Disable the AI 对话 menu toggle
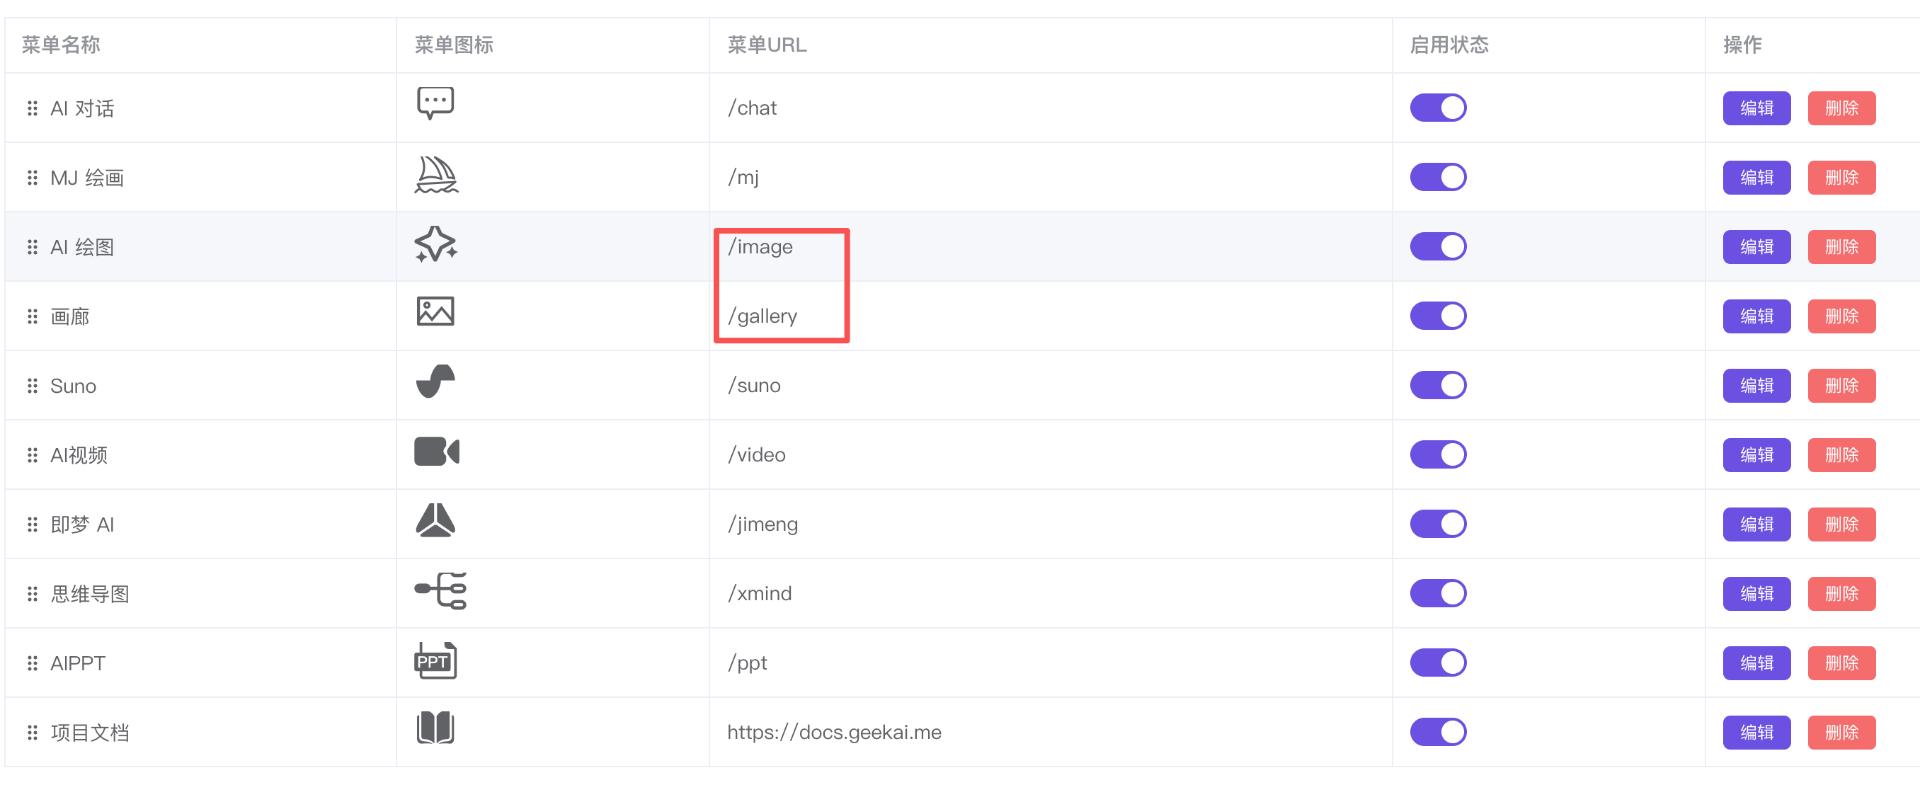This screenshot has height=797, width=1920. pyautogui.click(x=1438, y=108)
